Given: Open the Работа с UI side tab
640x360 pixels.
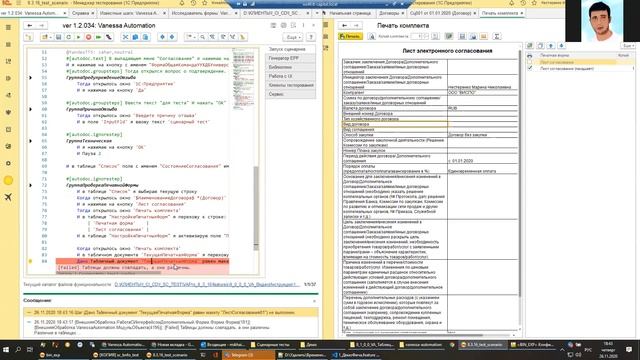Looking at the screenshot, I should (x=291, y=76).
